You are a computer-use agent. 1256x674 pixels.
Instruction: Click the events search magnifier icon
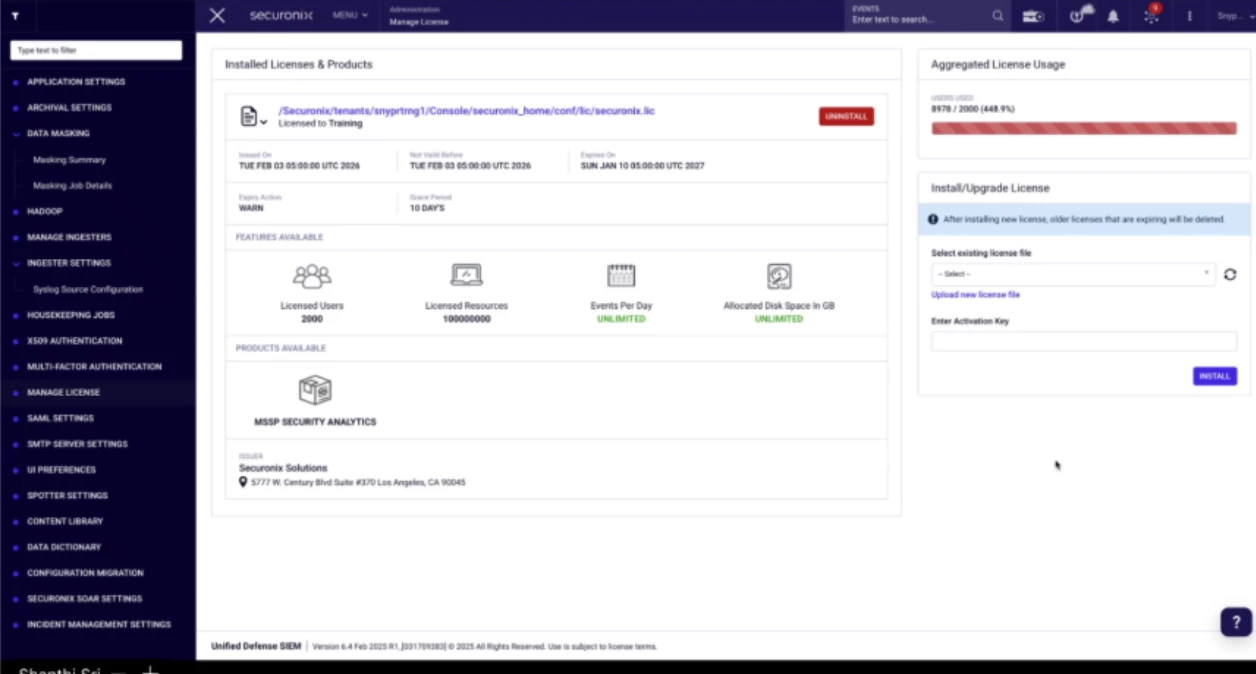coord(997,16)
